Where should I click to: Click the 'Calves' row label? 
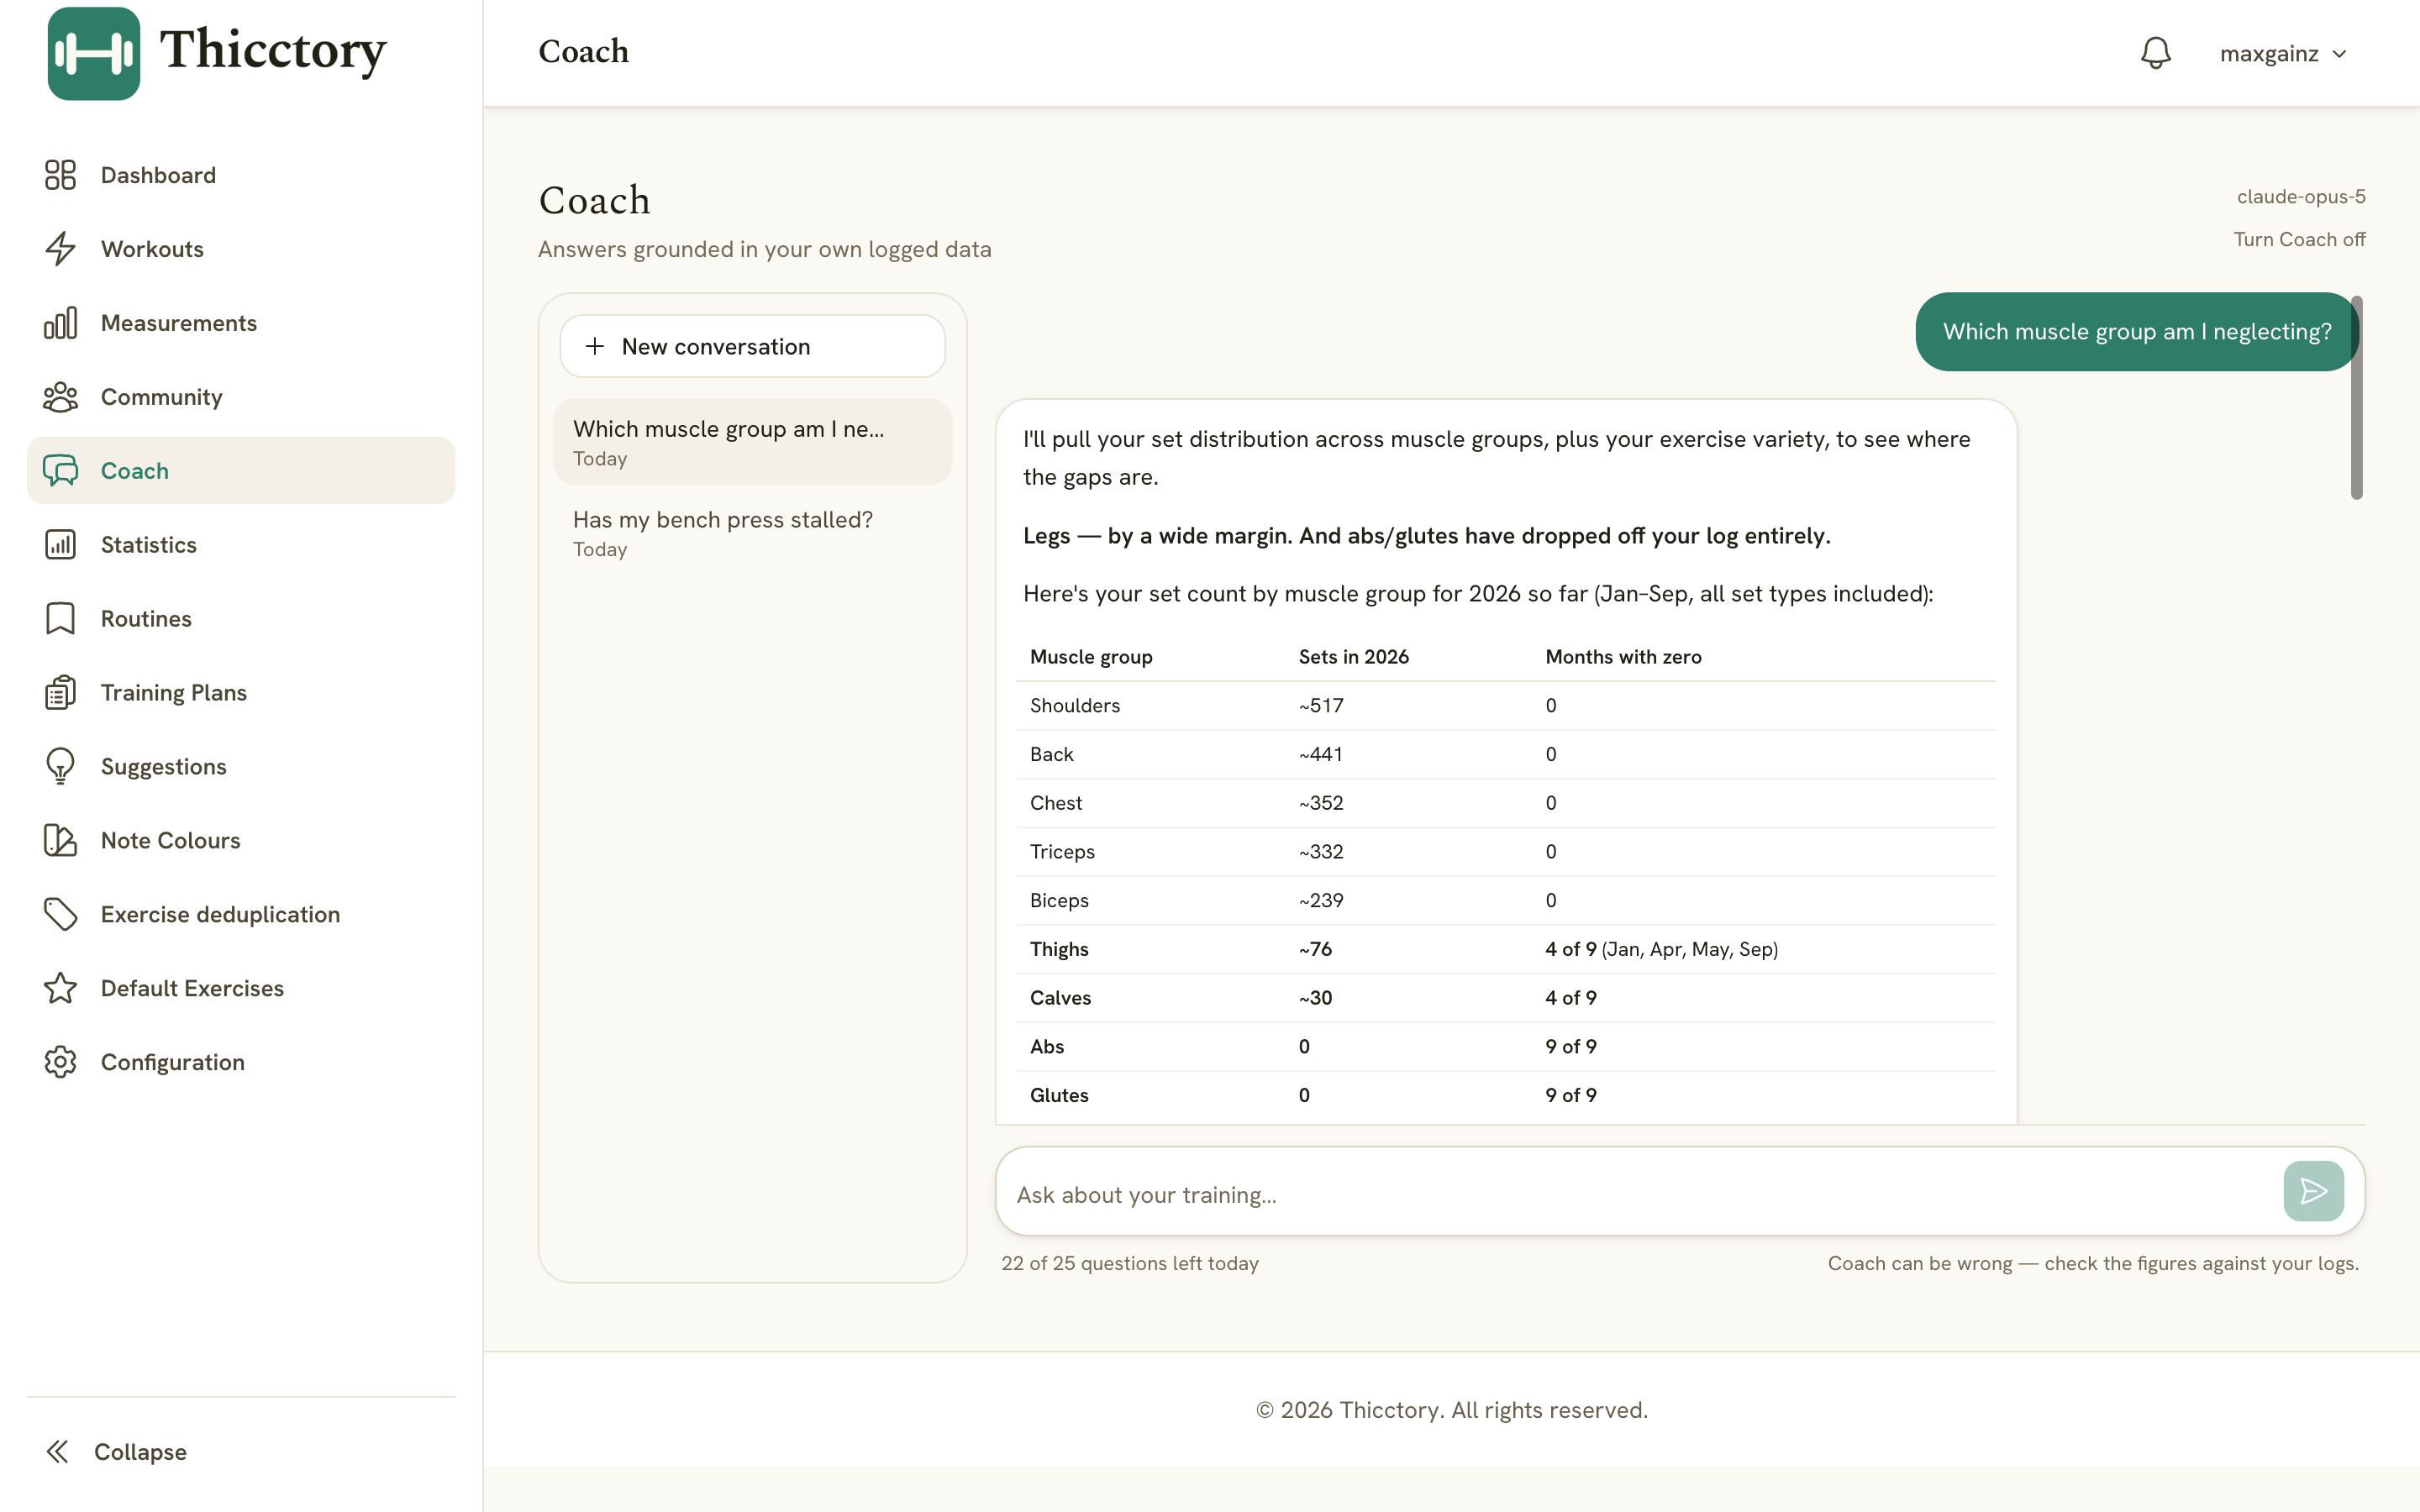(1060, 998)
